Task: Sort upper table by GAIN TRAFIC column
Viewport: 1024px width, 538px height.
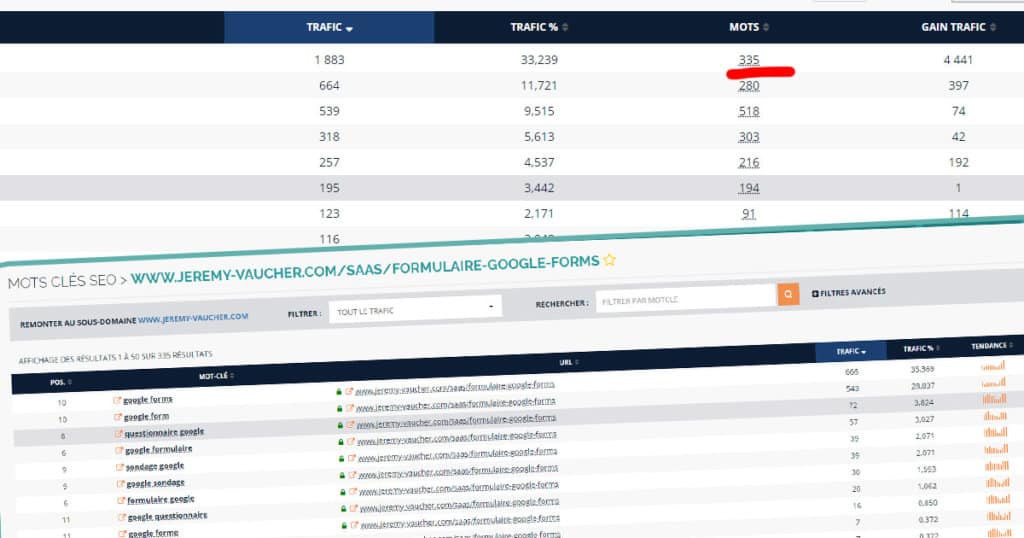Action: tap(958, 27)
